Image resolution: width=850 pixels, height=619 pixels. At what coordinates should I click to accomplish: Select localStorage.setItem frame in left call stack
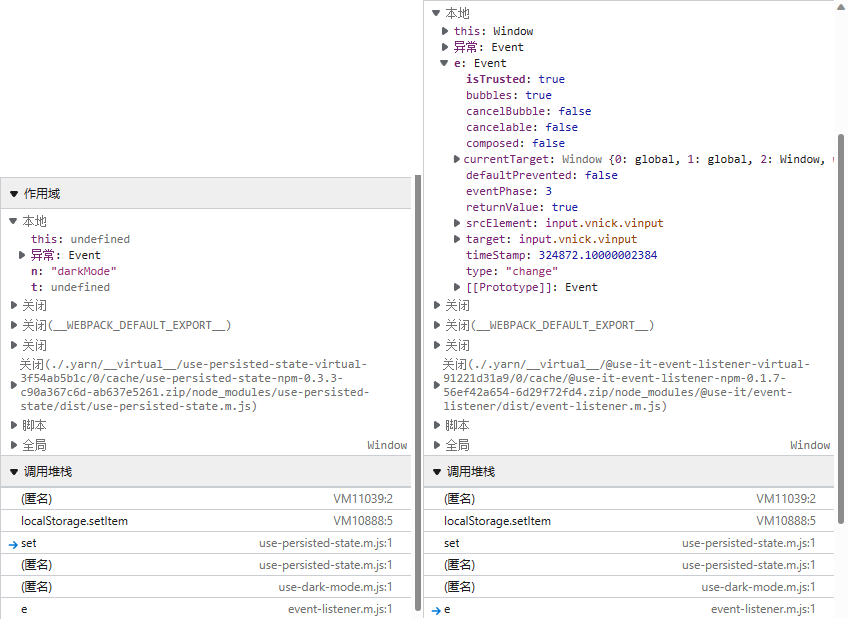206,521
